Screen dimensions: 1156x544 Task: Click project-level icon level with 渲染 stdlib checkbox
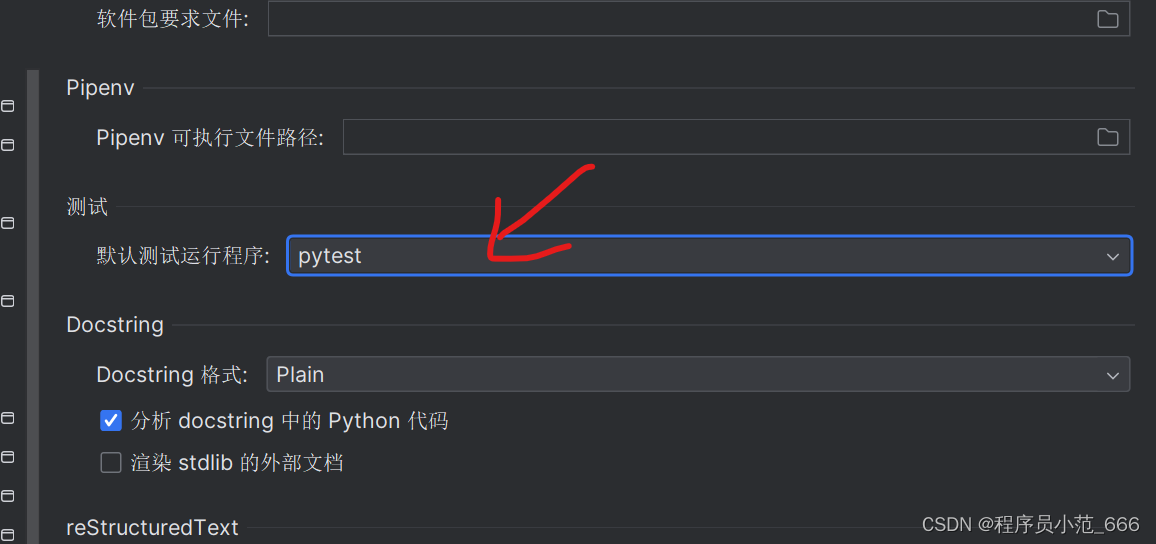tap(7, 457)
